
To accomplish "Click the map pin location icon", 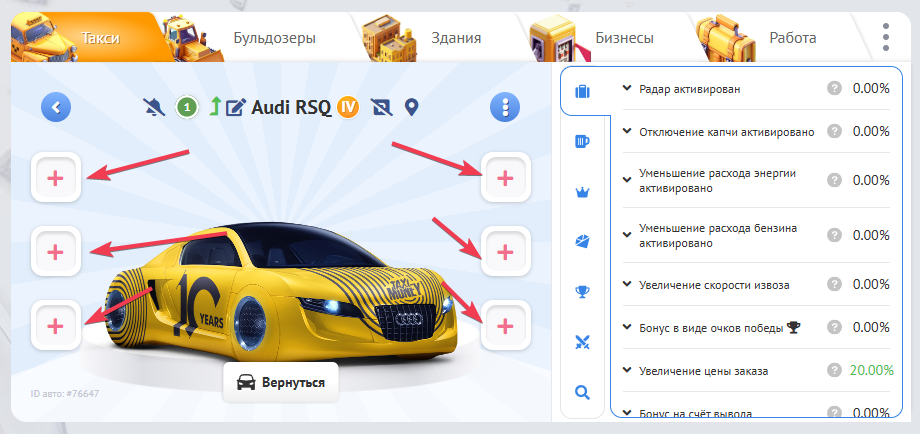I will [x=410, y=106].
